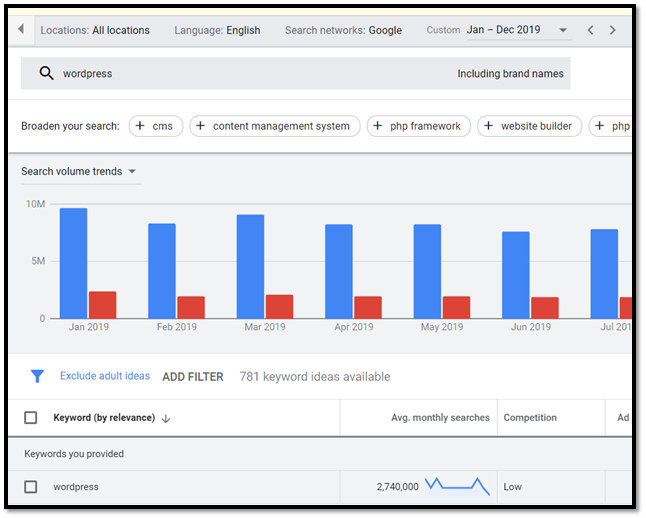Change Search networks: Google setting
The height and width of the screenshot is (518, 646).
coord(343,30)
